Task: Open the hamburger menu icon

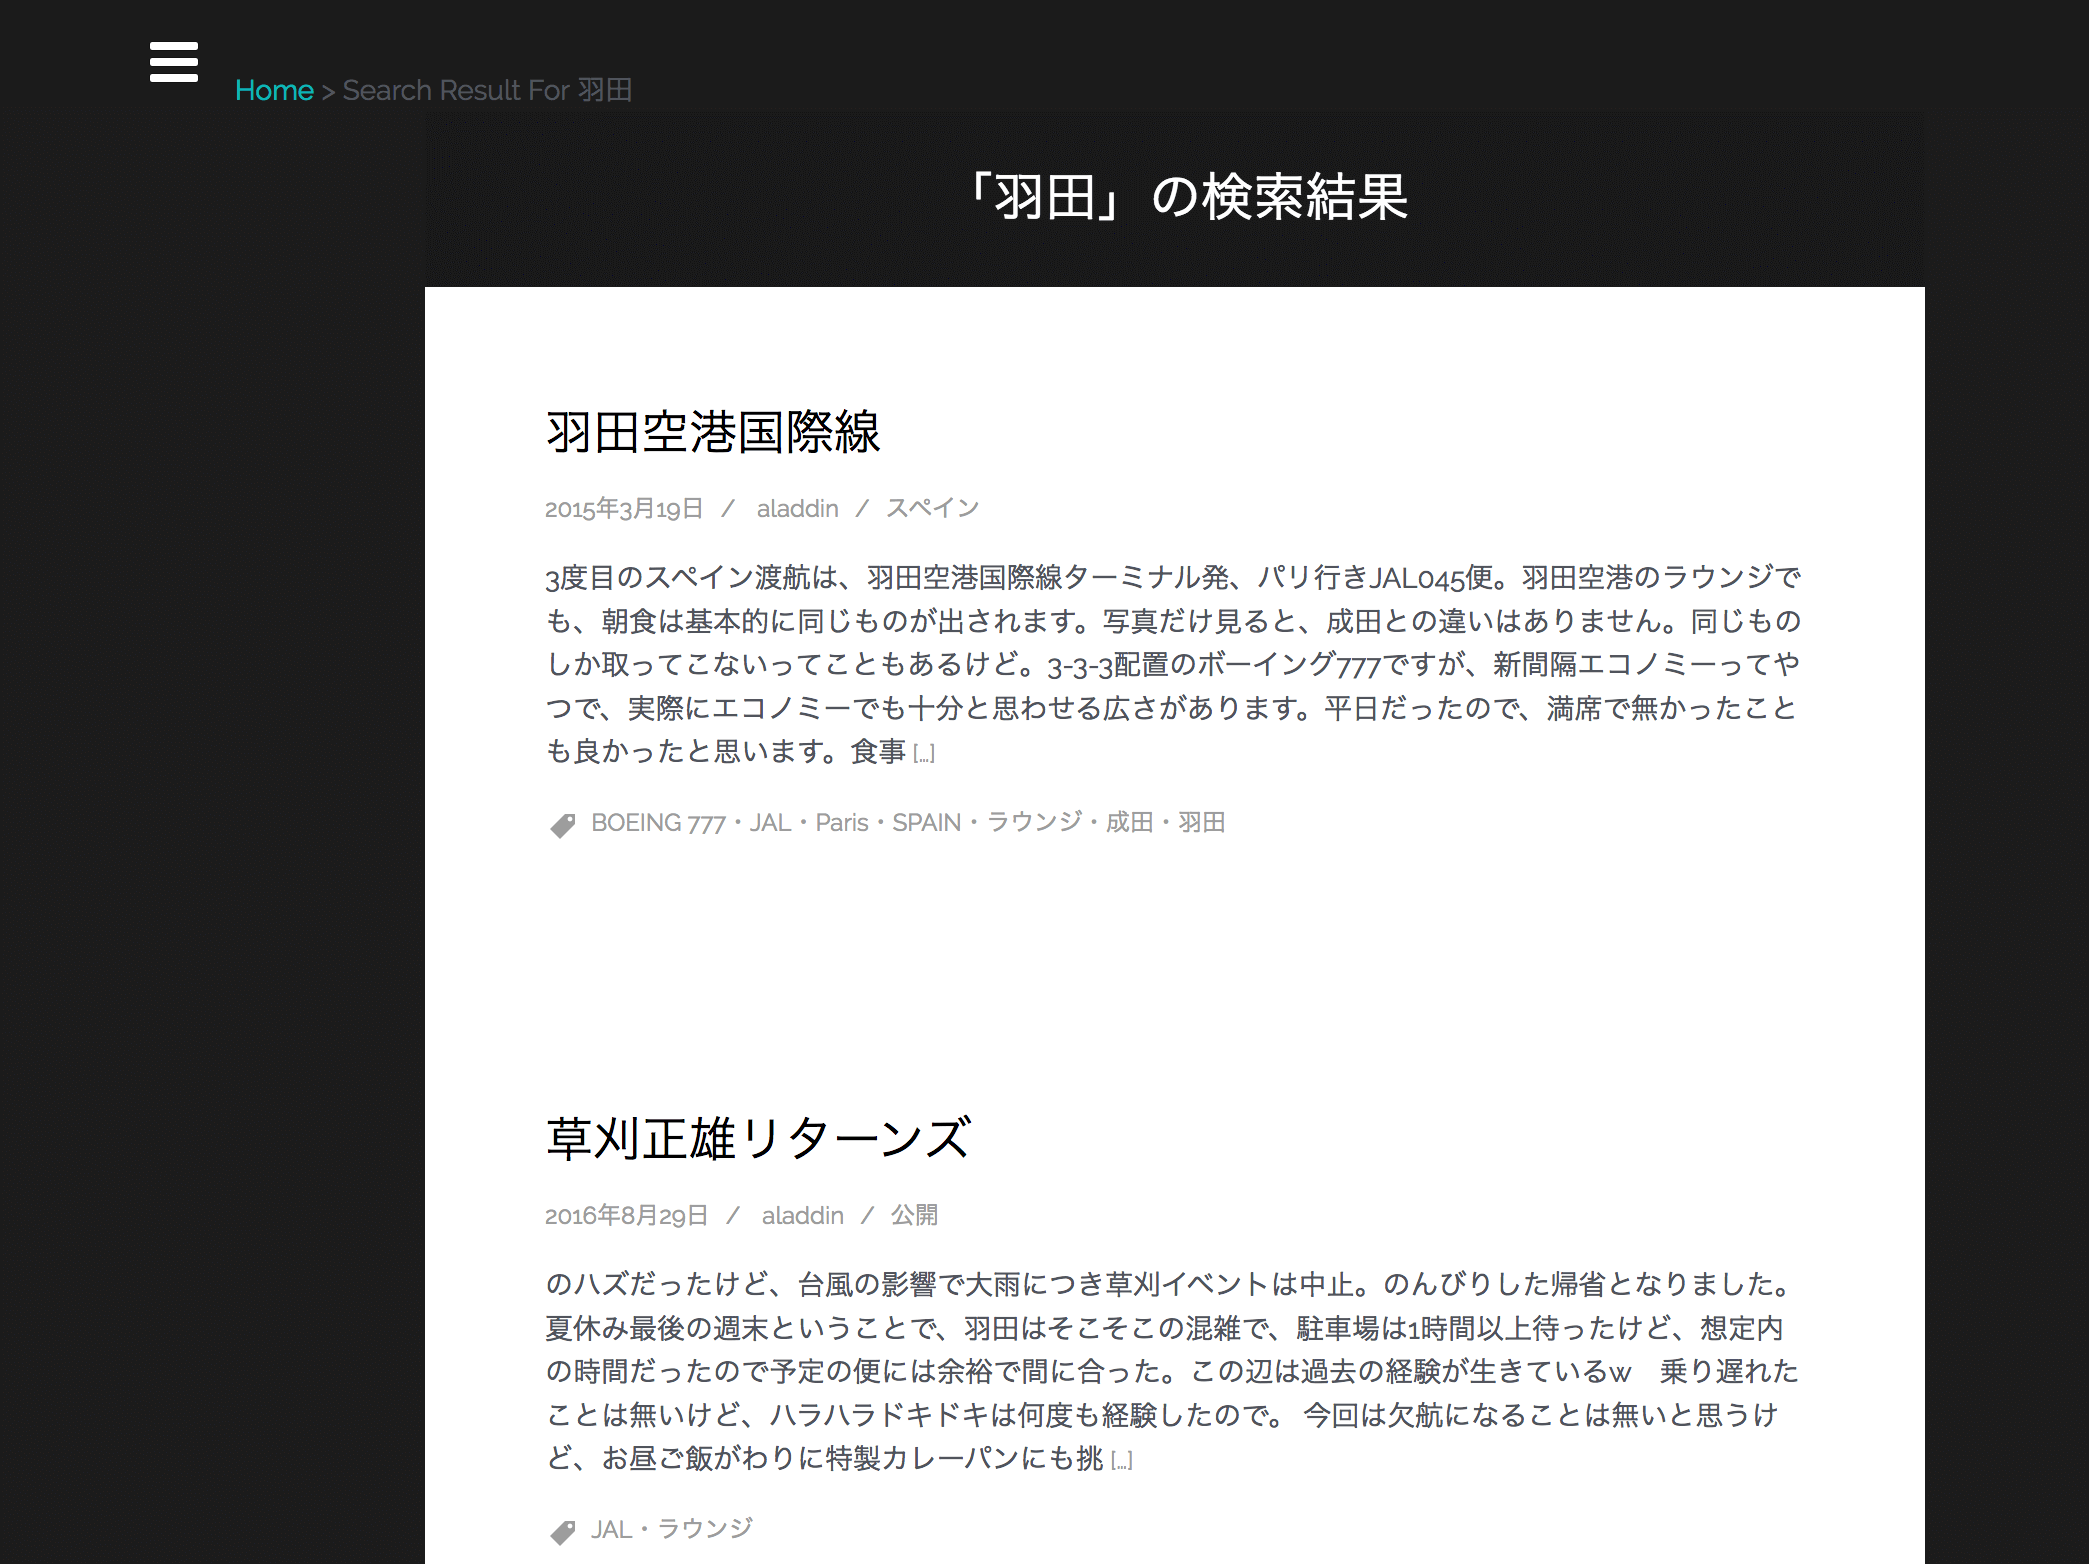Action: coord(174,62)
